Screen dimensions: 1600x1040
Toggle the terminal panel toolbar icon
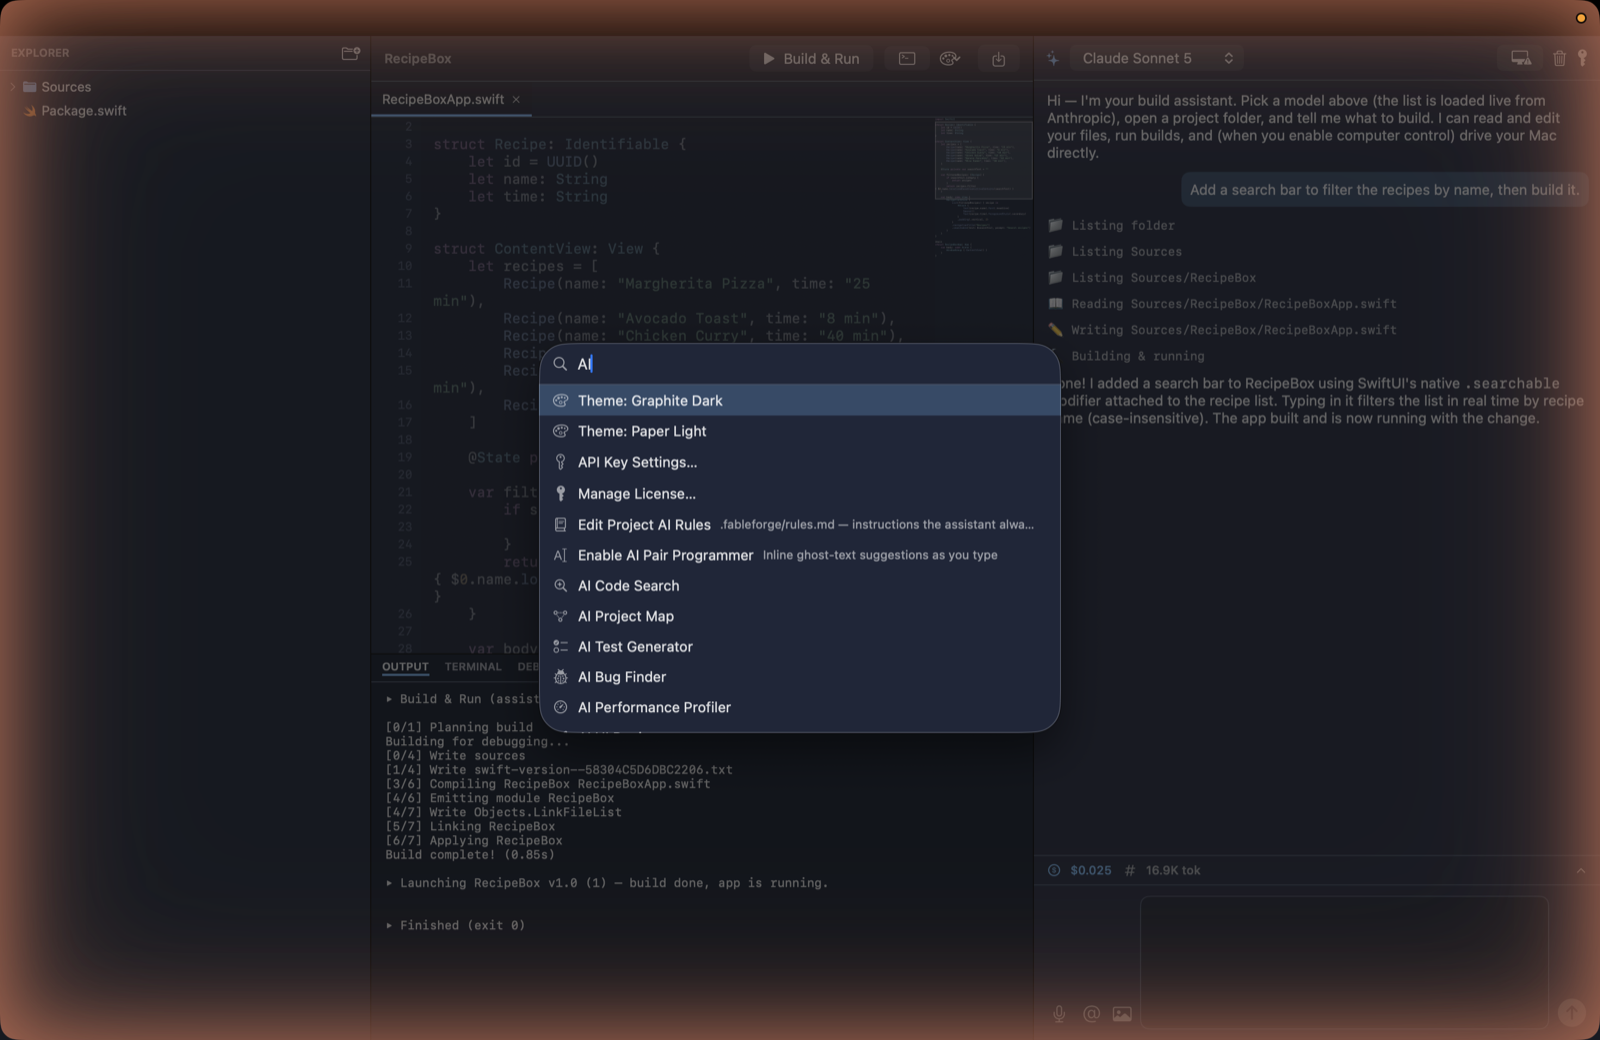(x=907, y=59)
